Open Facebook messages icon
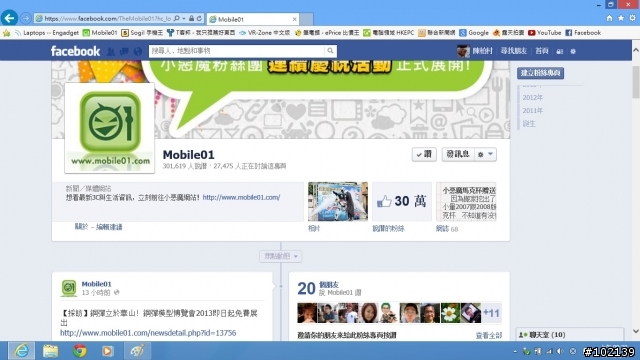The width and height of the screenshot is (640, 360). tap(124, 51)
